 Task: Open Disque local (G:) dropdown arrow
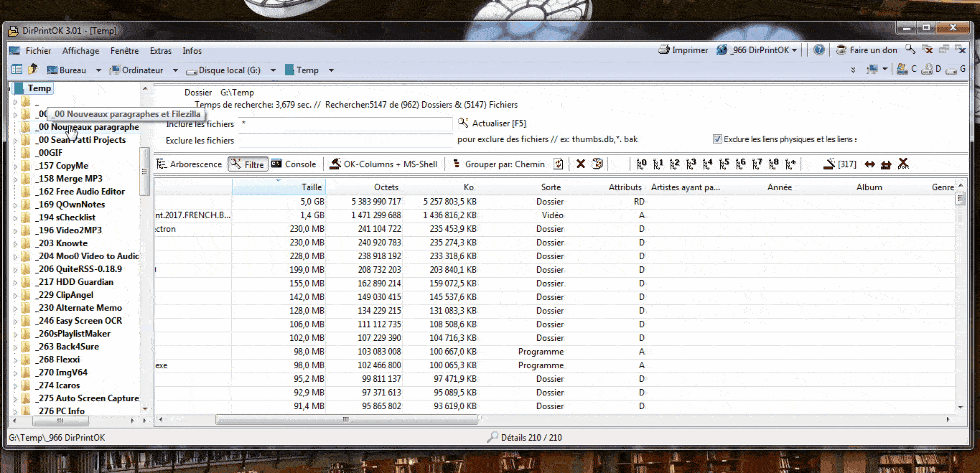click(273, 71)
